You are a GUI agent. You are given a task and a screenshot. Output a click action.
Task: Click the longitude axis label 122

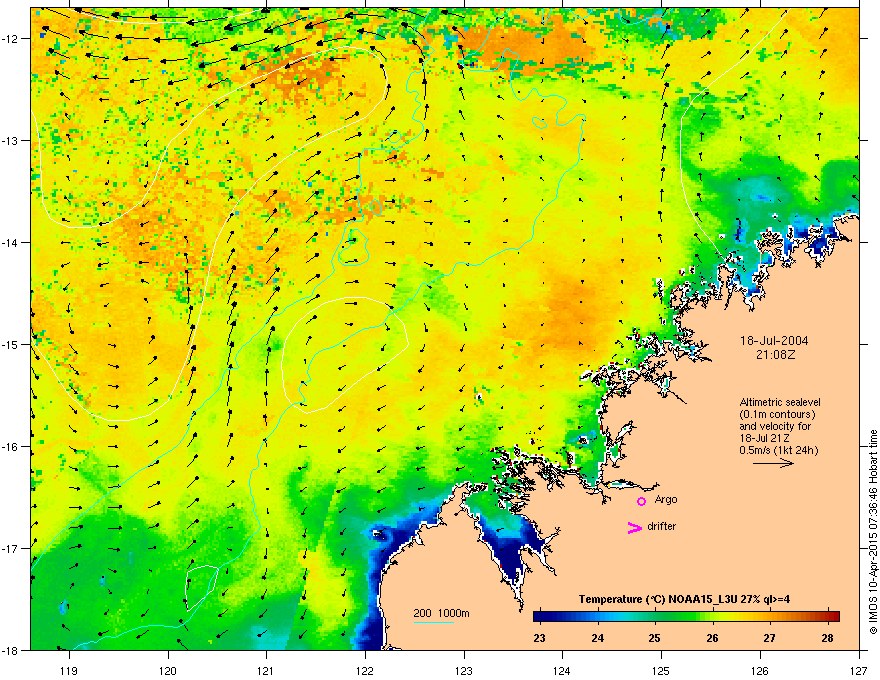coord(365,670)
